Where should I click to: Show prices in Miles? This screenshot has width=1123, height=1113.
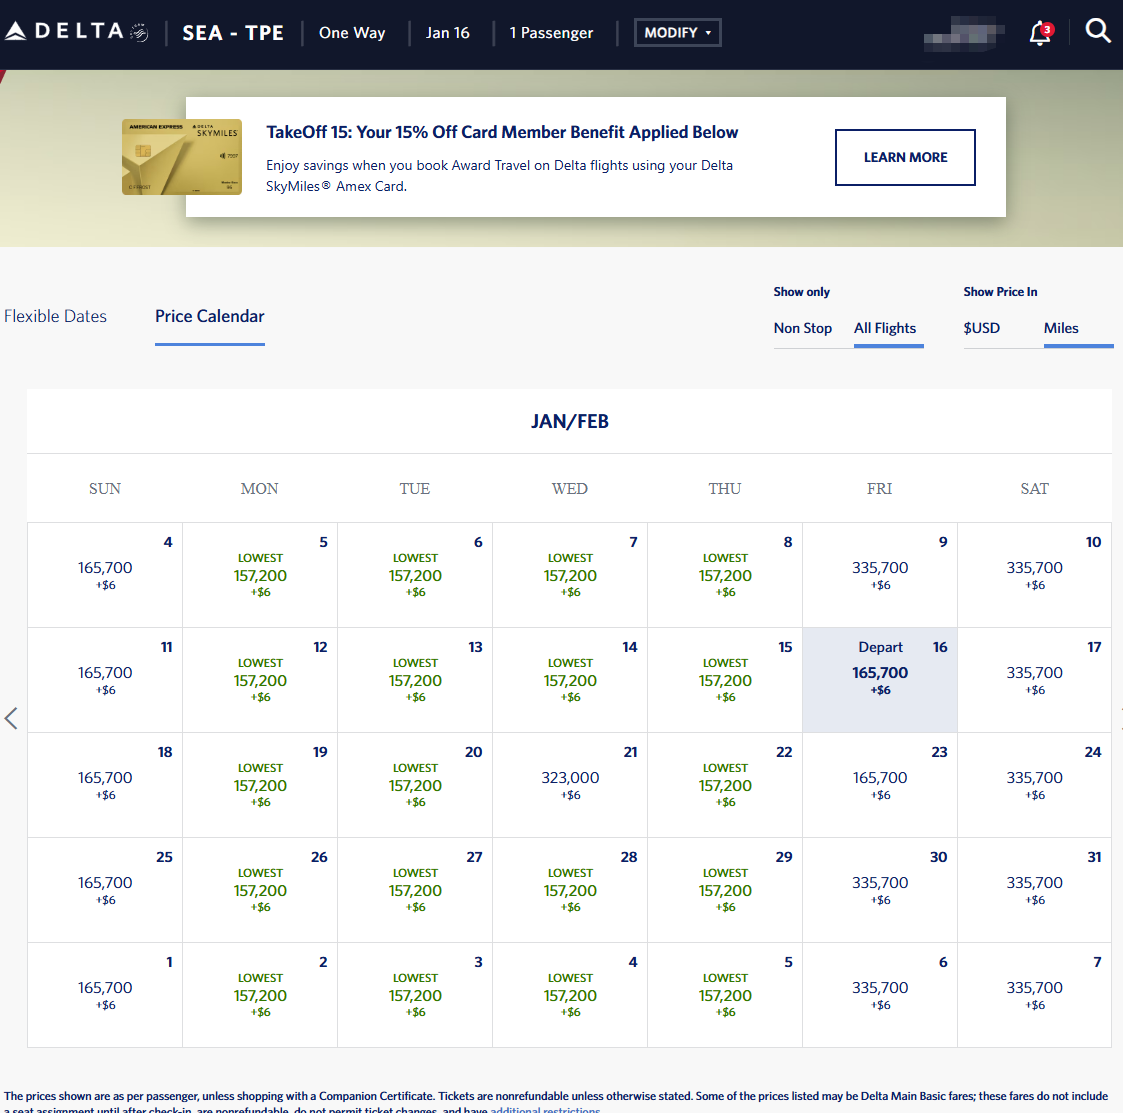[1061, 328]
